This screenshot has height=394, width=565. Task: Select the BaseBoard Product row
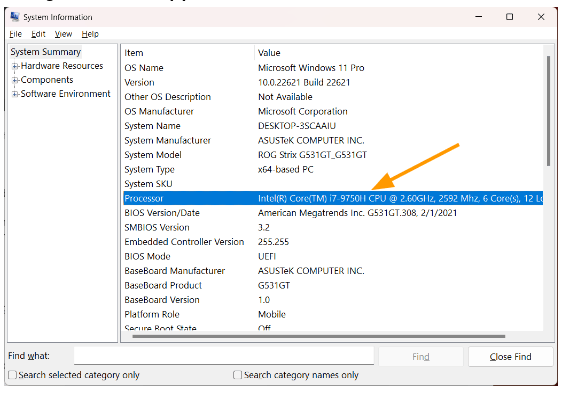coord(333,285)
